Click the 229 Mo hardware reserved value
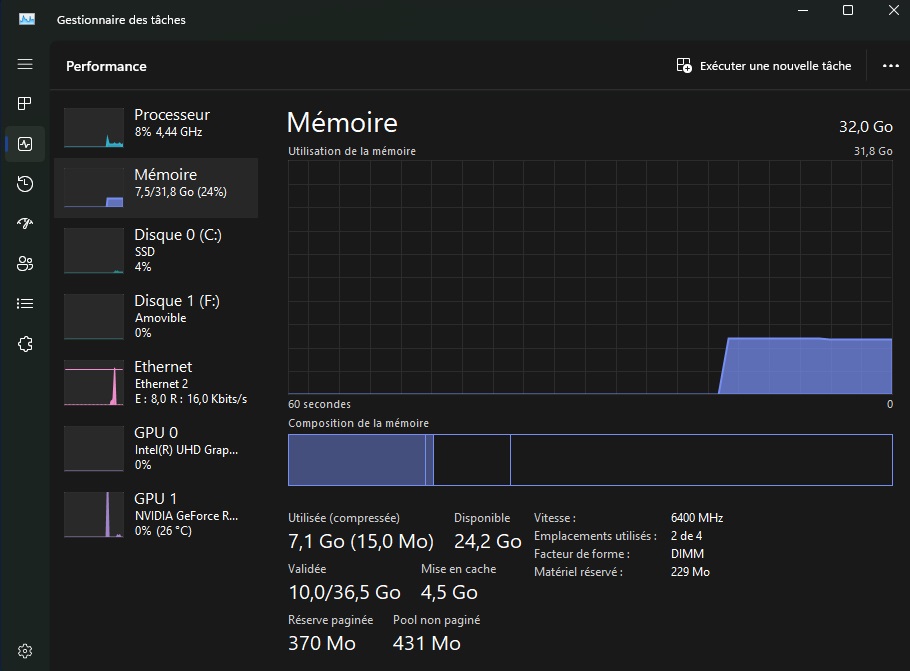The image size is (910, 671). click(691, 572)
